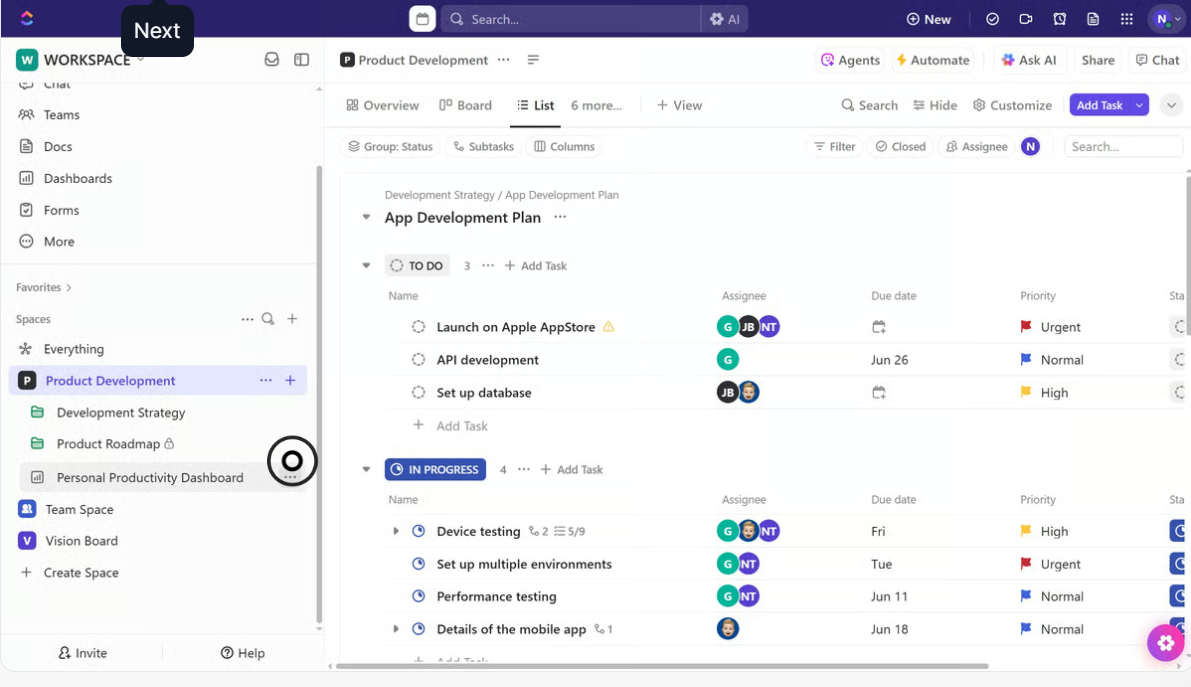Open the video clip recorder icon
Viewport: 1191px width, 687px height.
1025,19
